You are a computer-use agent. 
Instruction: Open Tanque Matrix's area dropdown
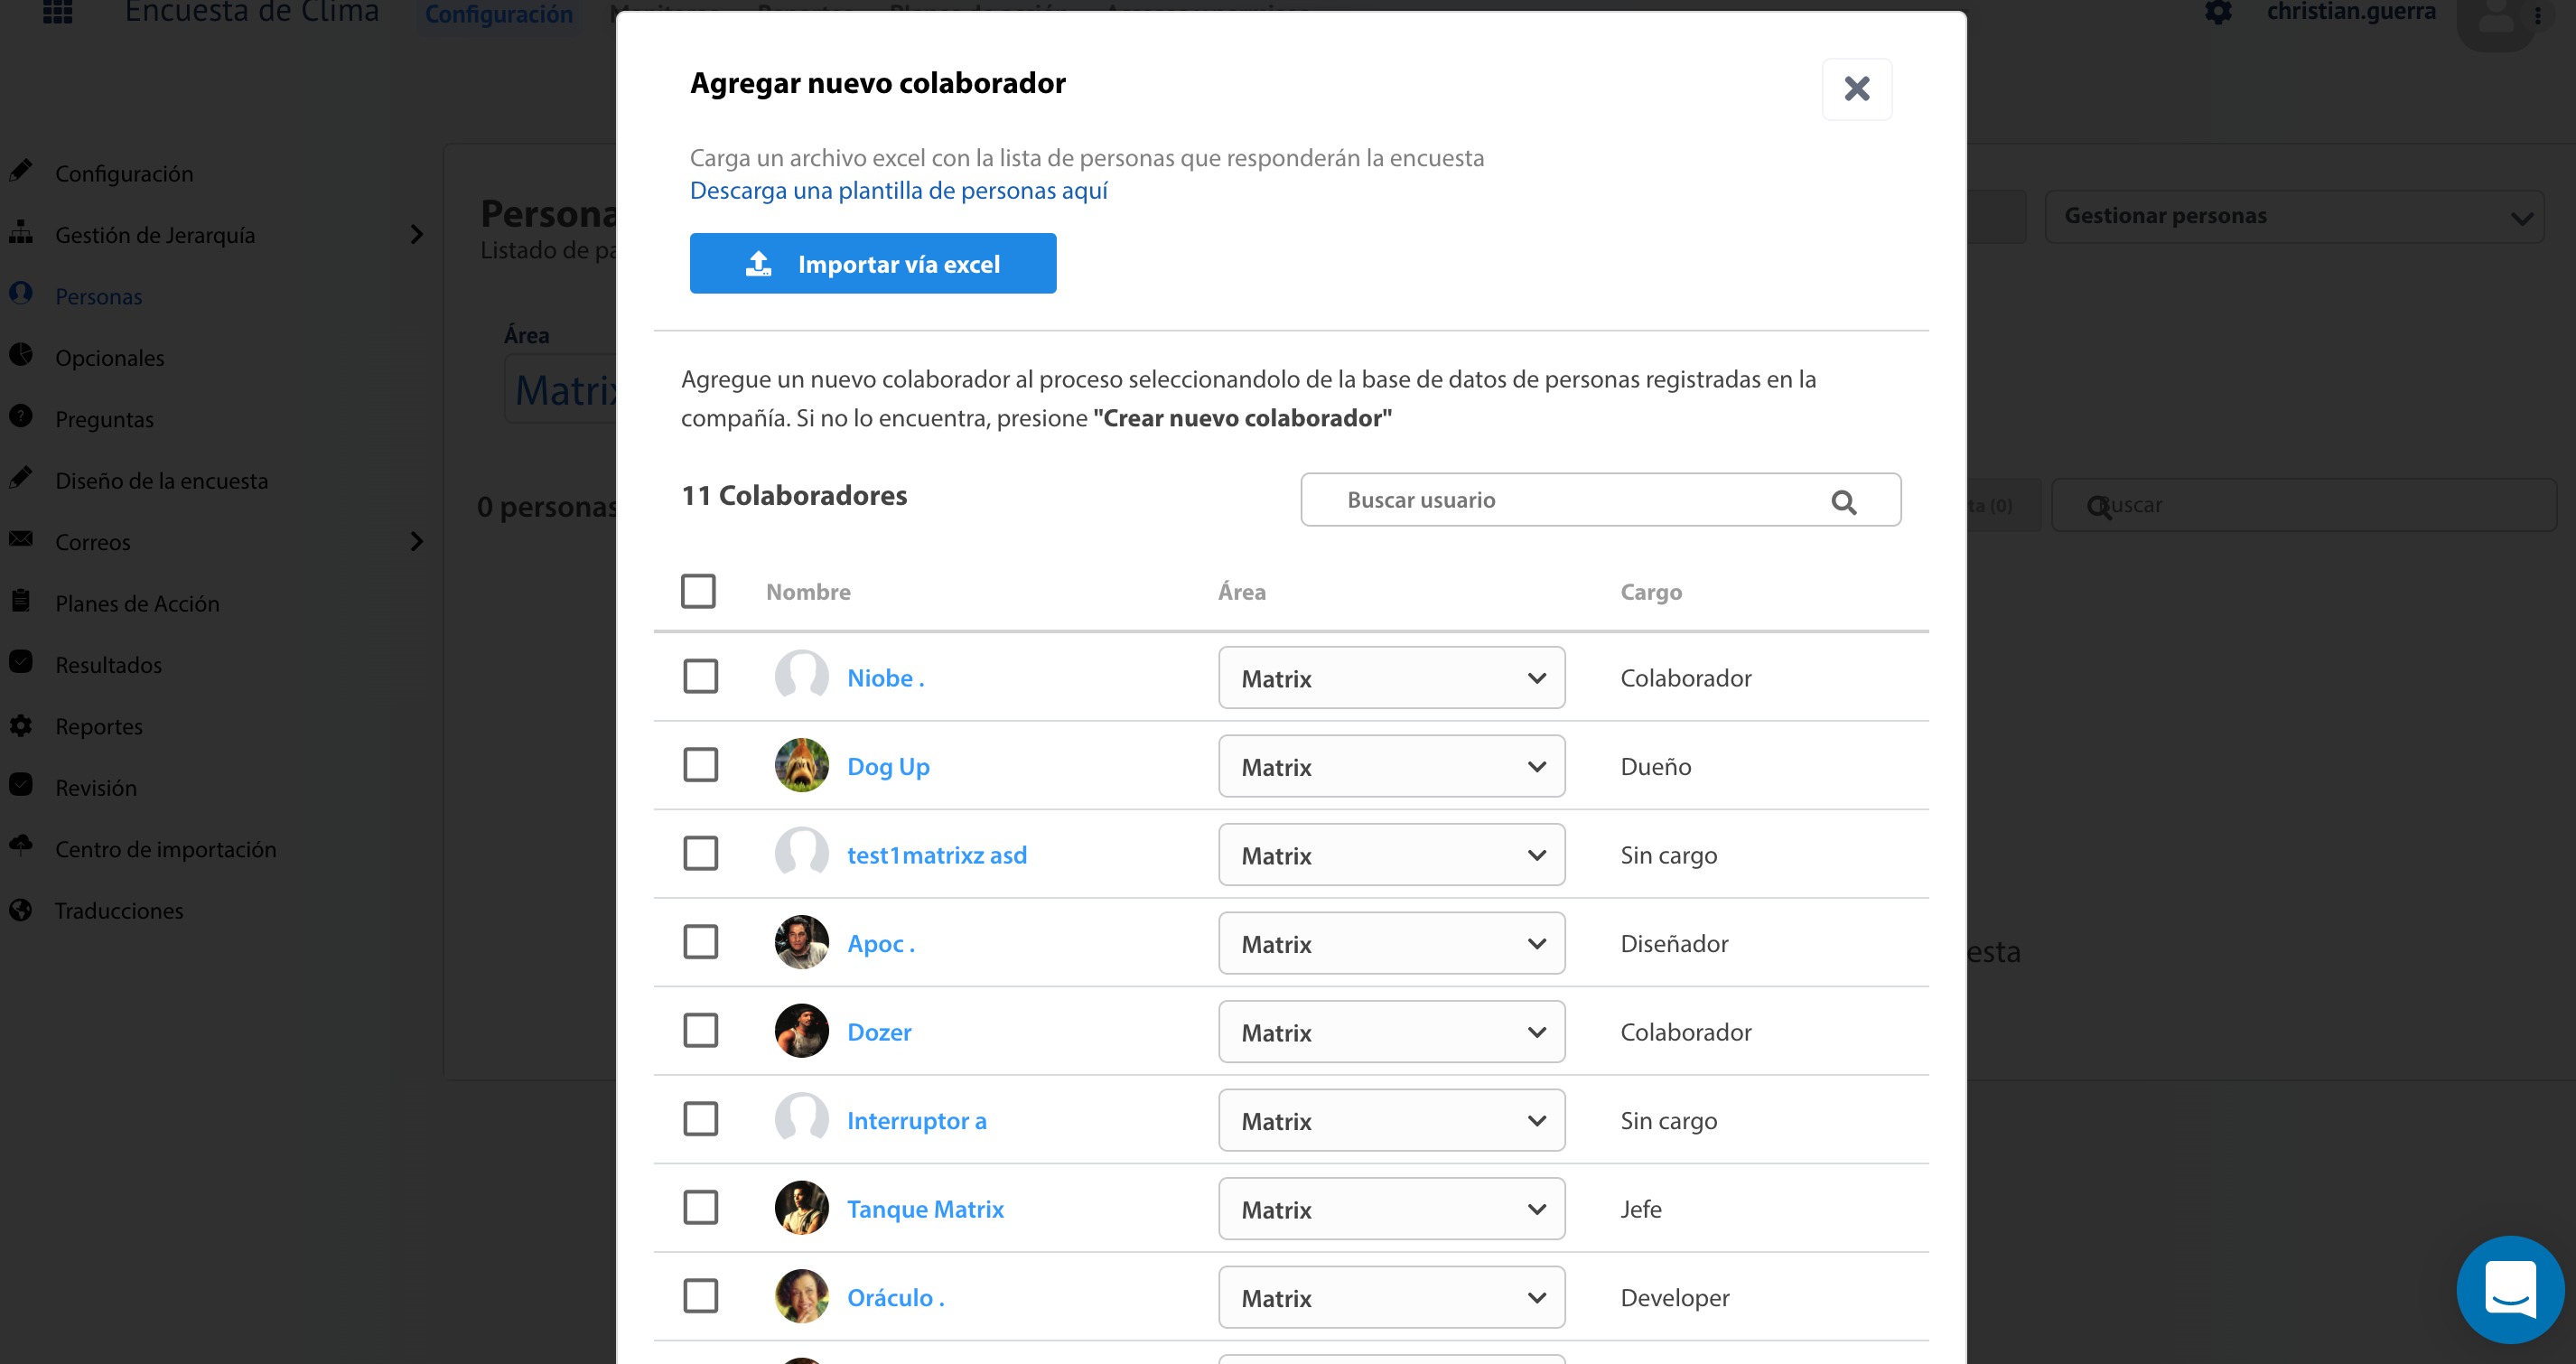click(x=1391, y=1209)
